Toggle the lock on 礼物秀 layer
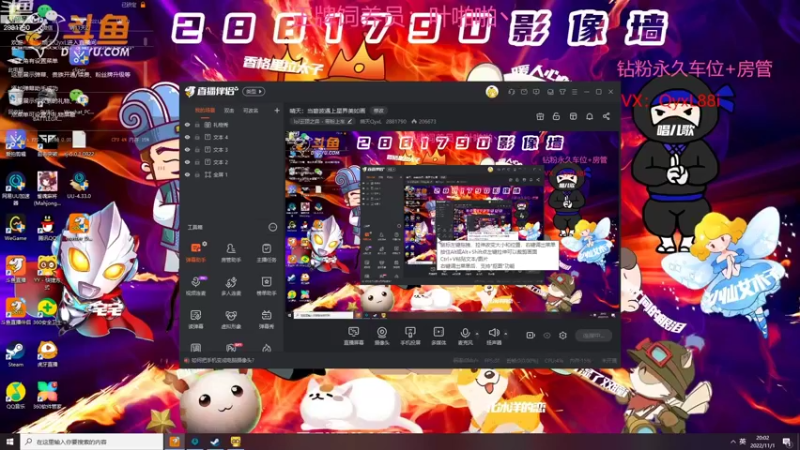 point(197,125)
